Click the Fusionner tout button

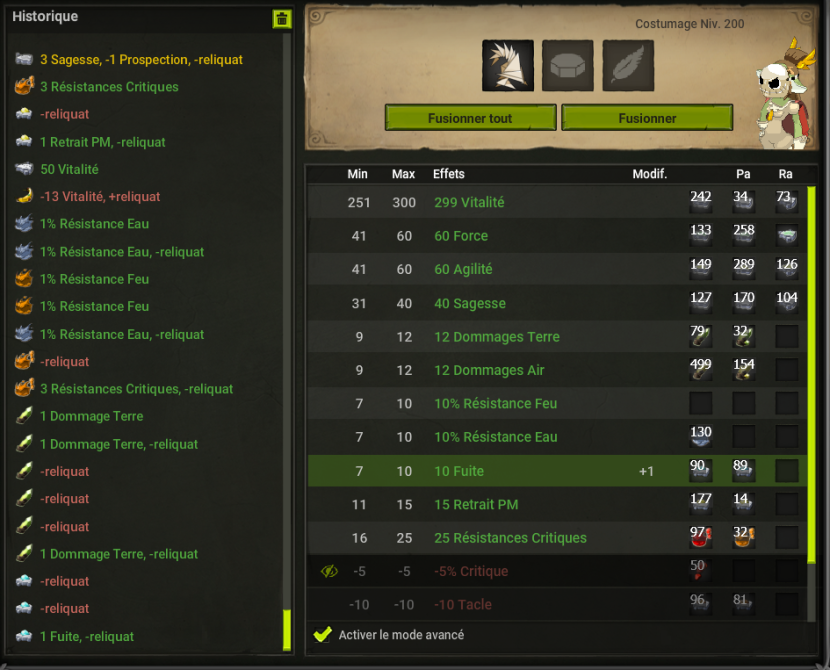(x=470, y=117)
